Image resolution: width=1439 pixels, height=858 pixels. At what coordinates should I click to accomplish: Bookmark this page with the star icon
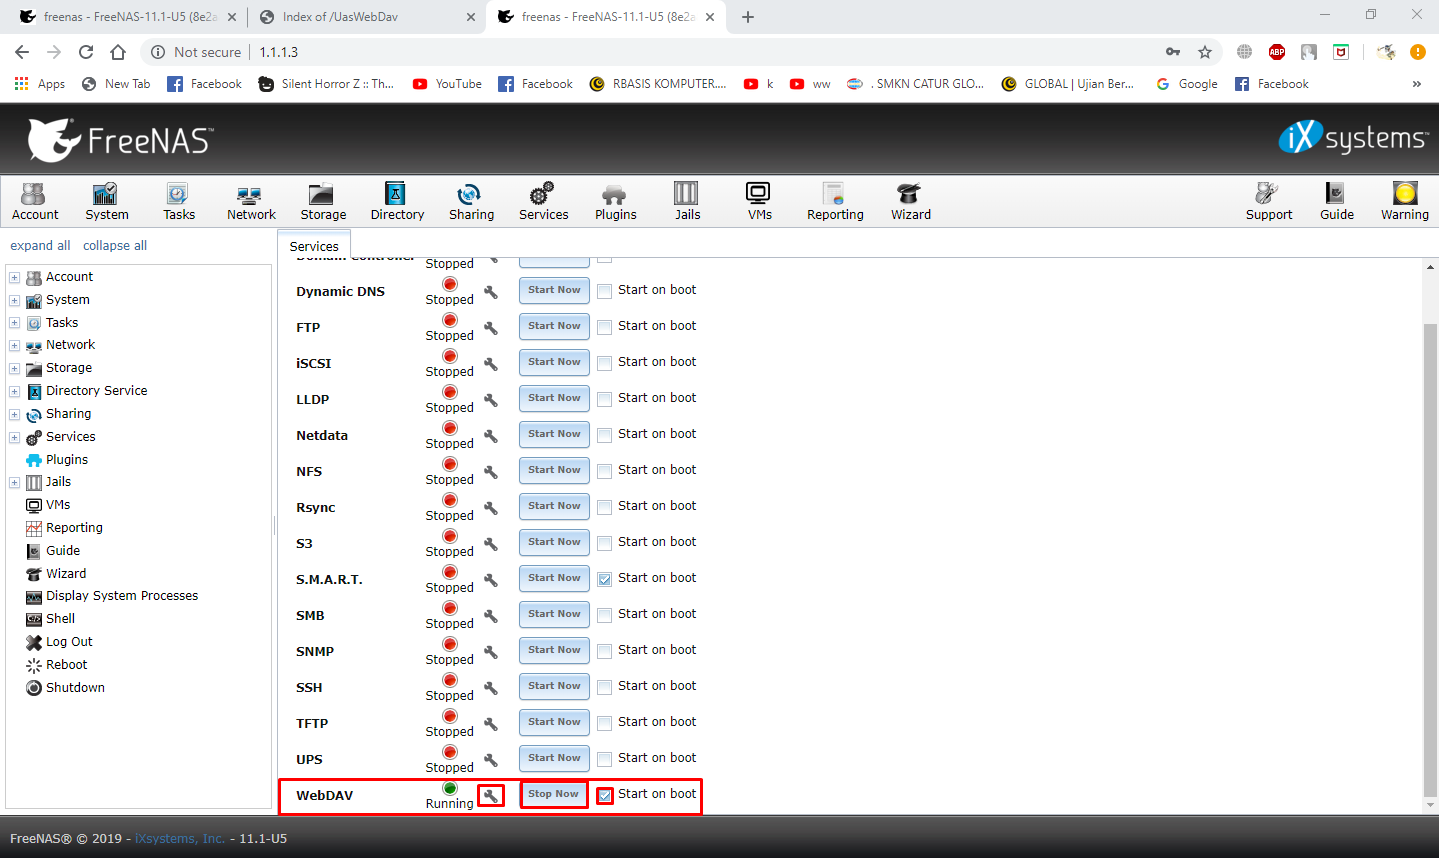point(1205,52)
